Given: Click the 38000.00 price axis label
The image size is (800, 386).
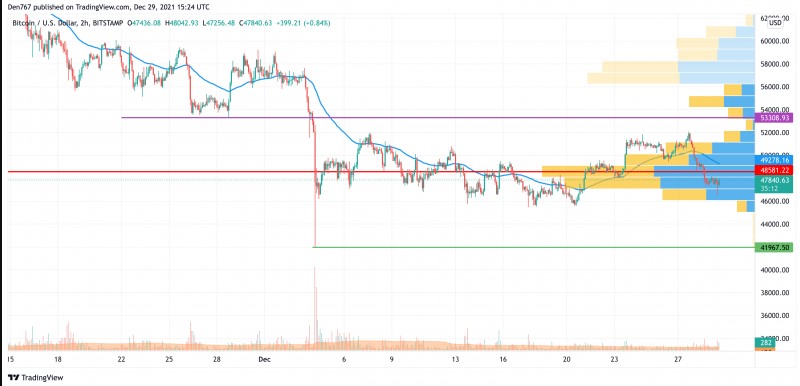Looking at the screenshot, I should point(774,293).
